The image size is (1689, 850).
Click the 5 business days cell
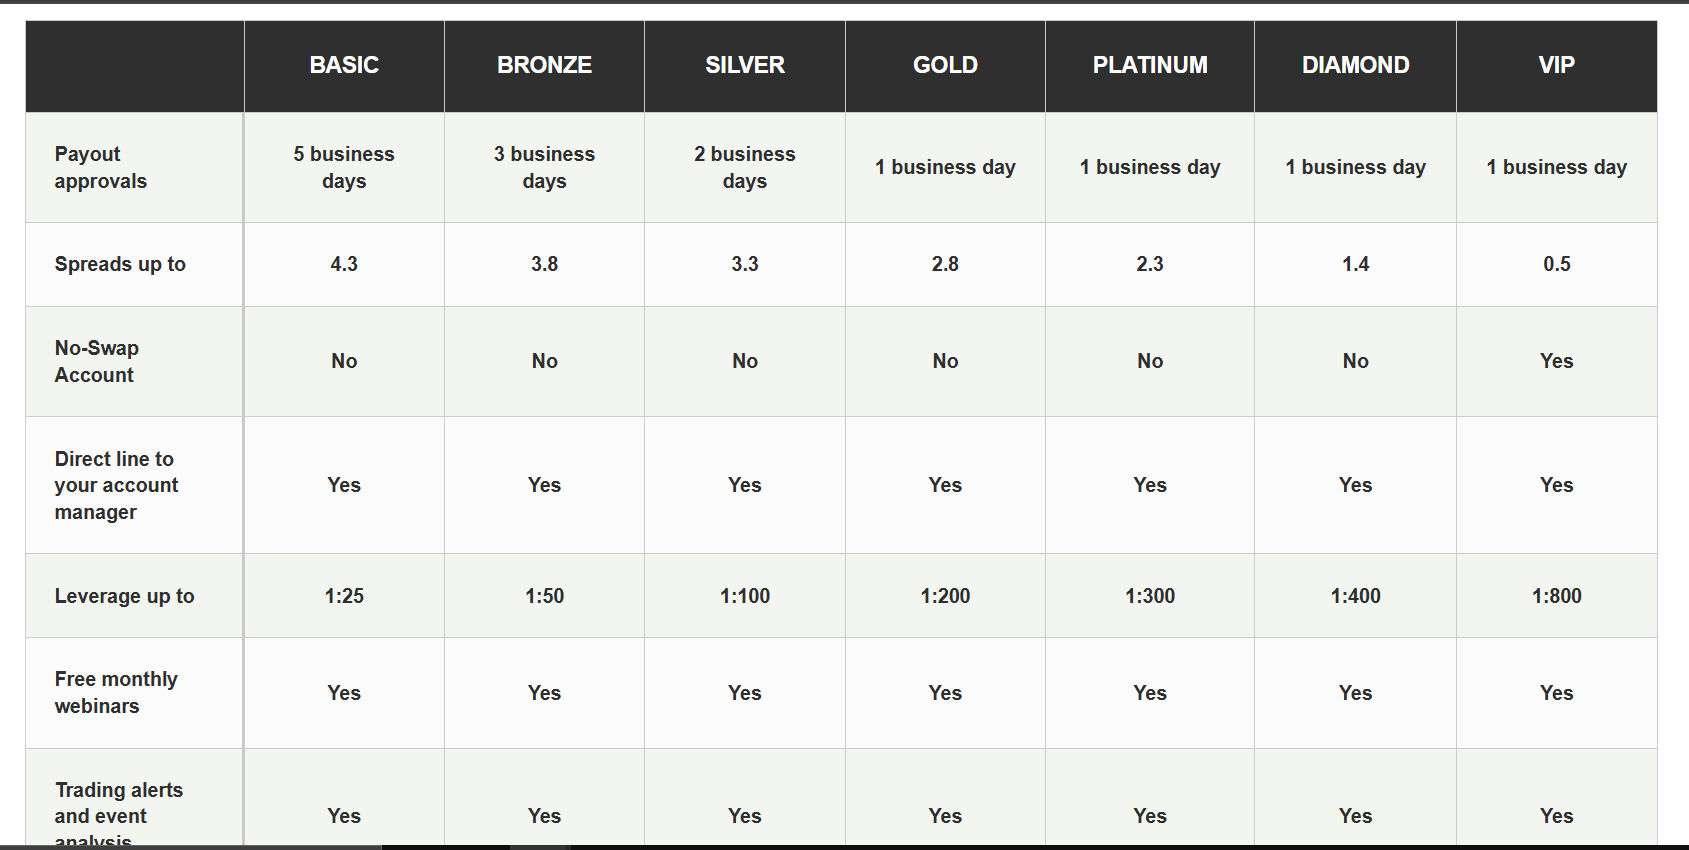344,167
